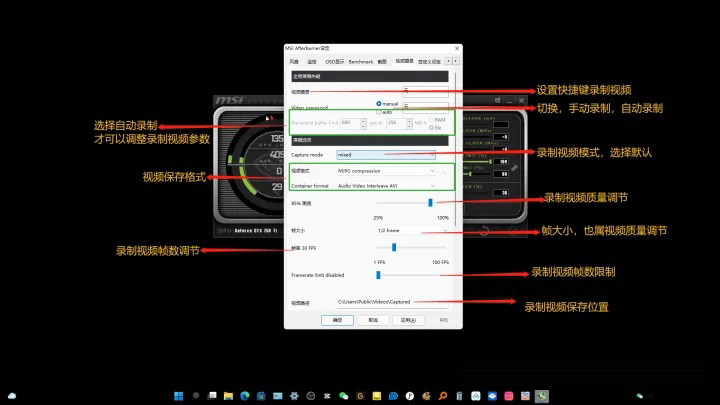The height and width of the screenshot is (405, 720).
Task: Click the video capture hotkey field
Action: point(425,91)
